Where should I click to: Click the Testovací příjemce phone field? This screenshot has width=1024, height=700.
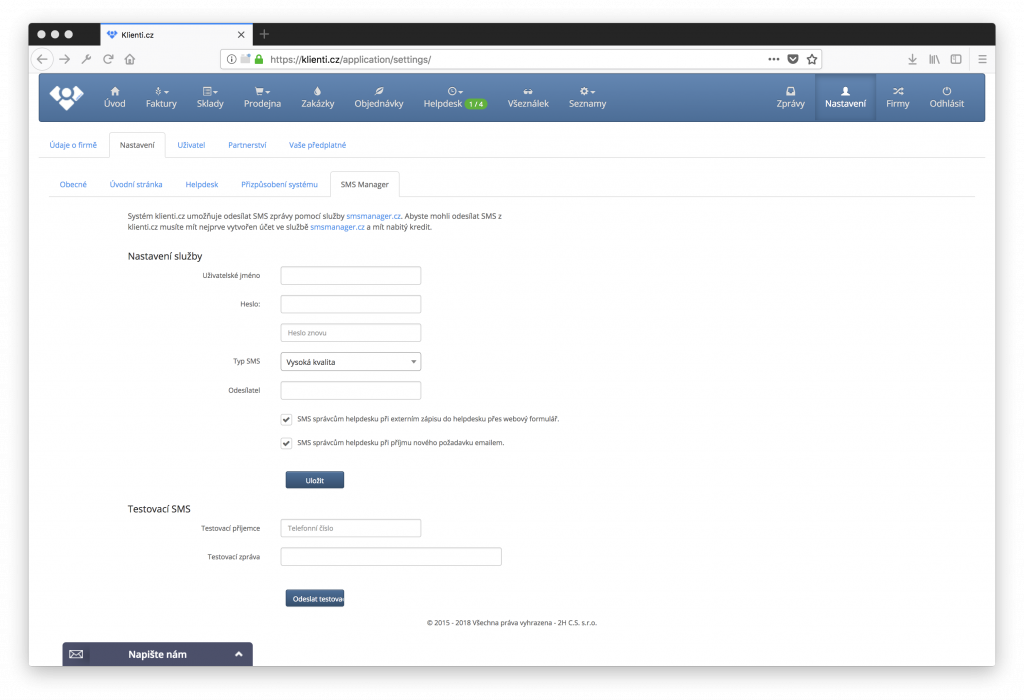tap(350, 528)
